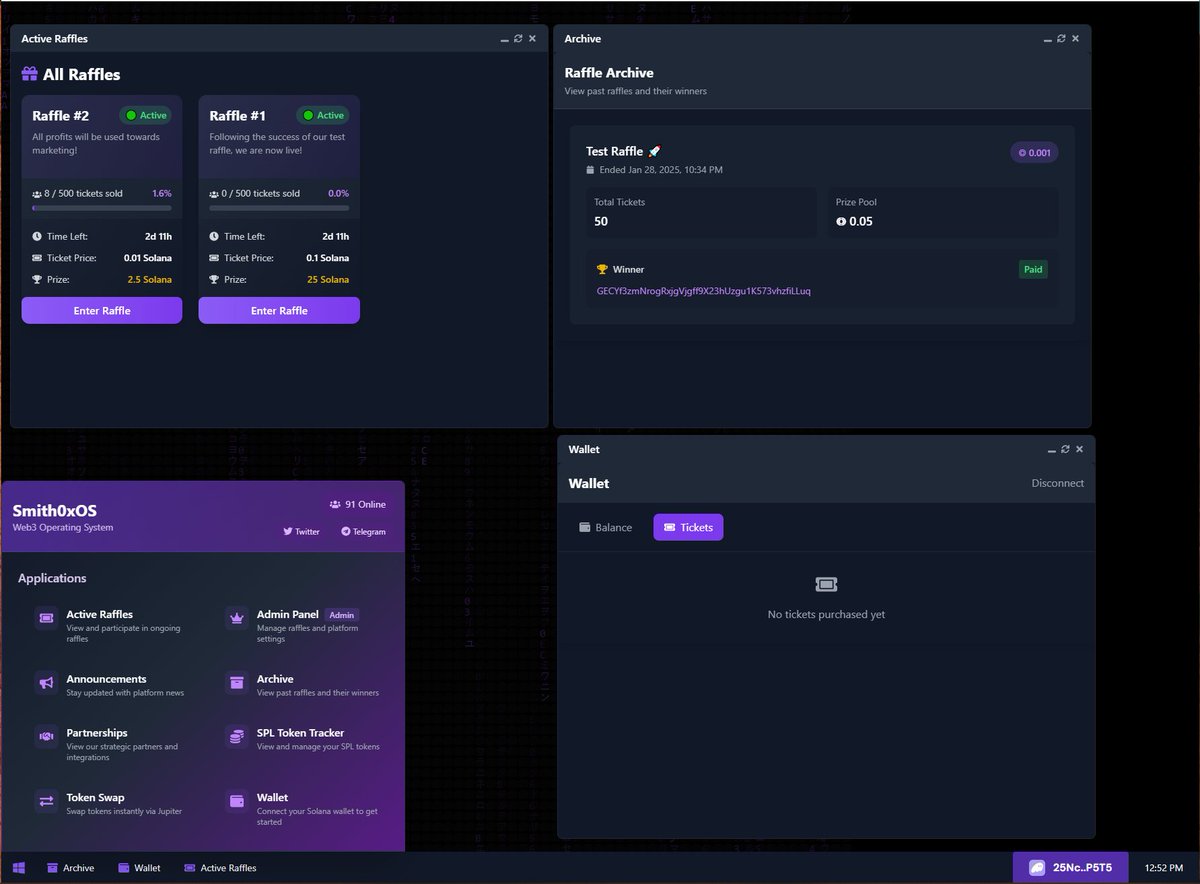Click the Smith0xOS title
The height and width of the screenshot is (884, 1200).
tap(55, 510)
